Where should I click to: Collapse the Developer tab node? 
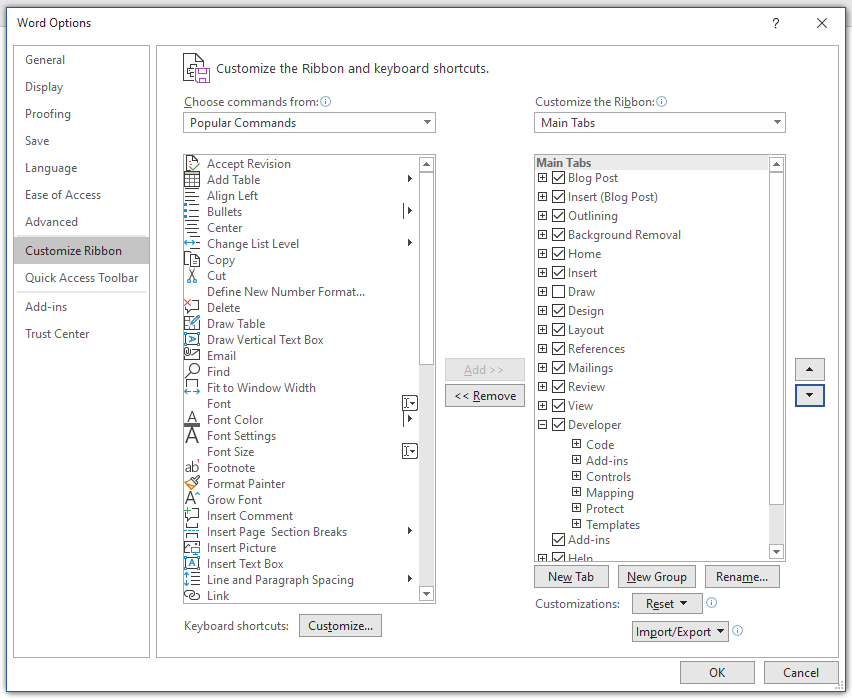click(542, 425)
